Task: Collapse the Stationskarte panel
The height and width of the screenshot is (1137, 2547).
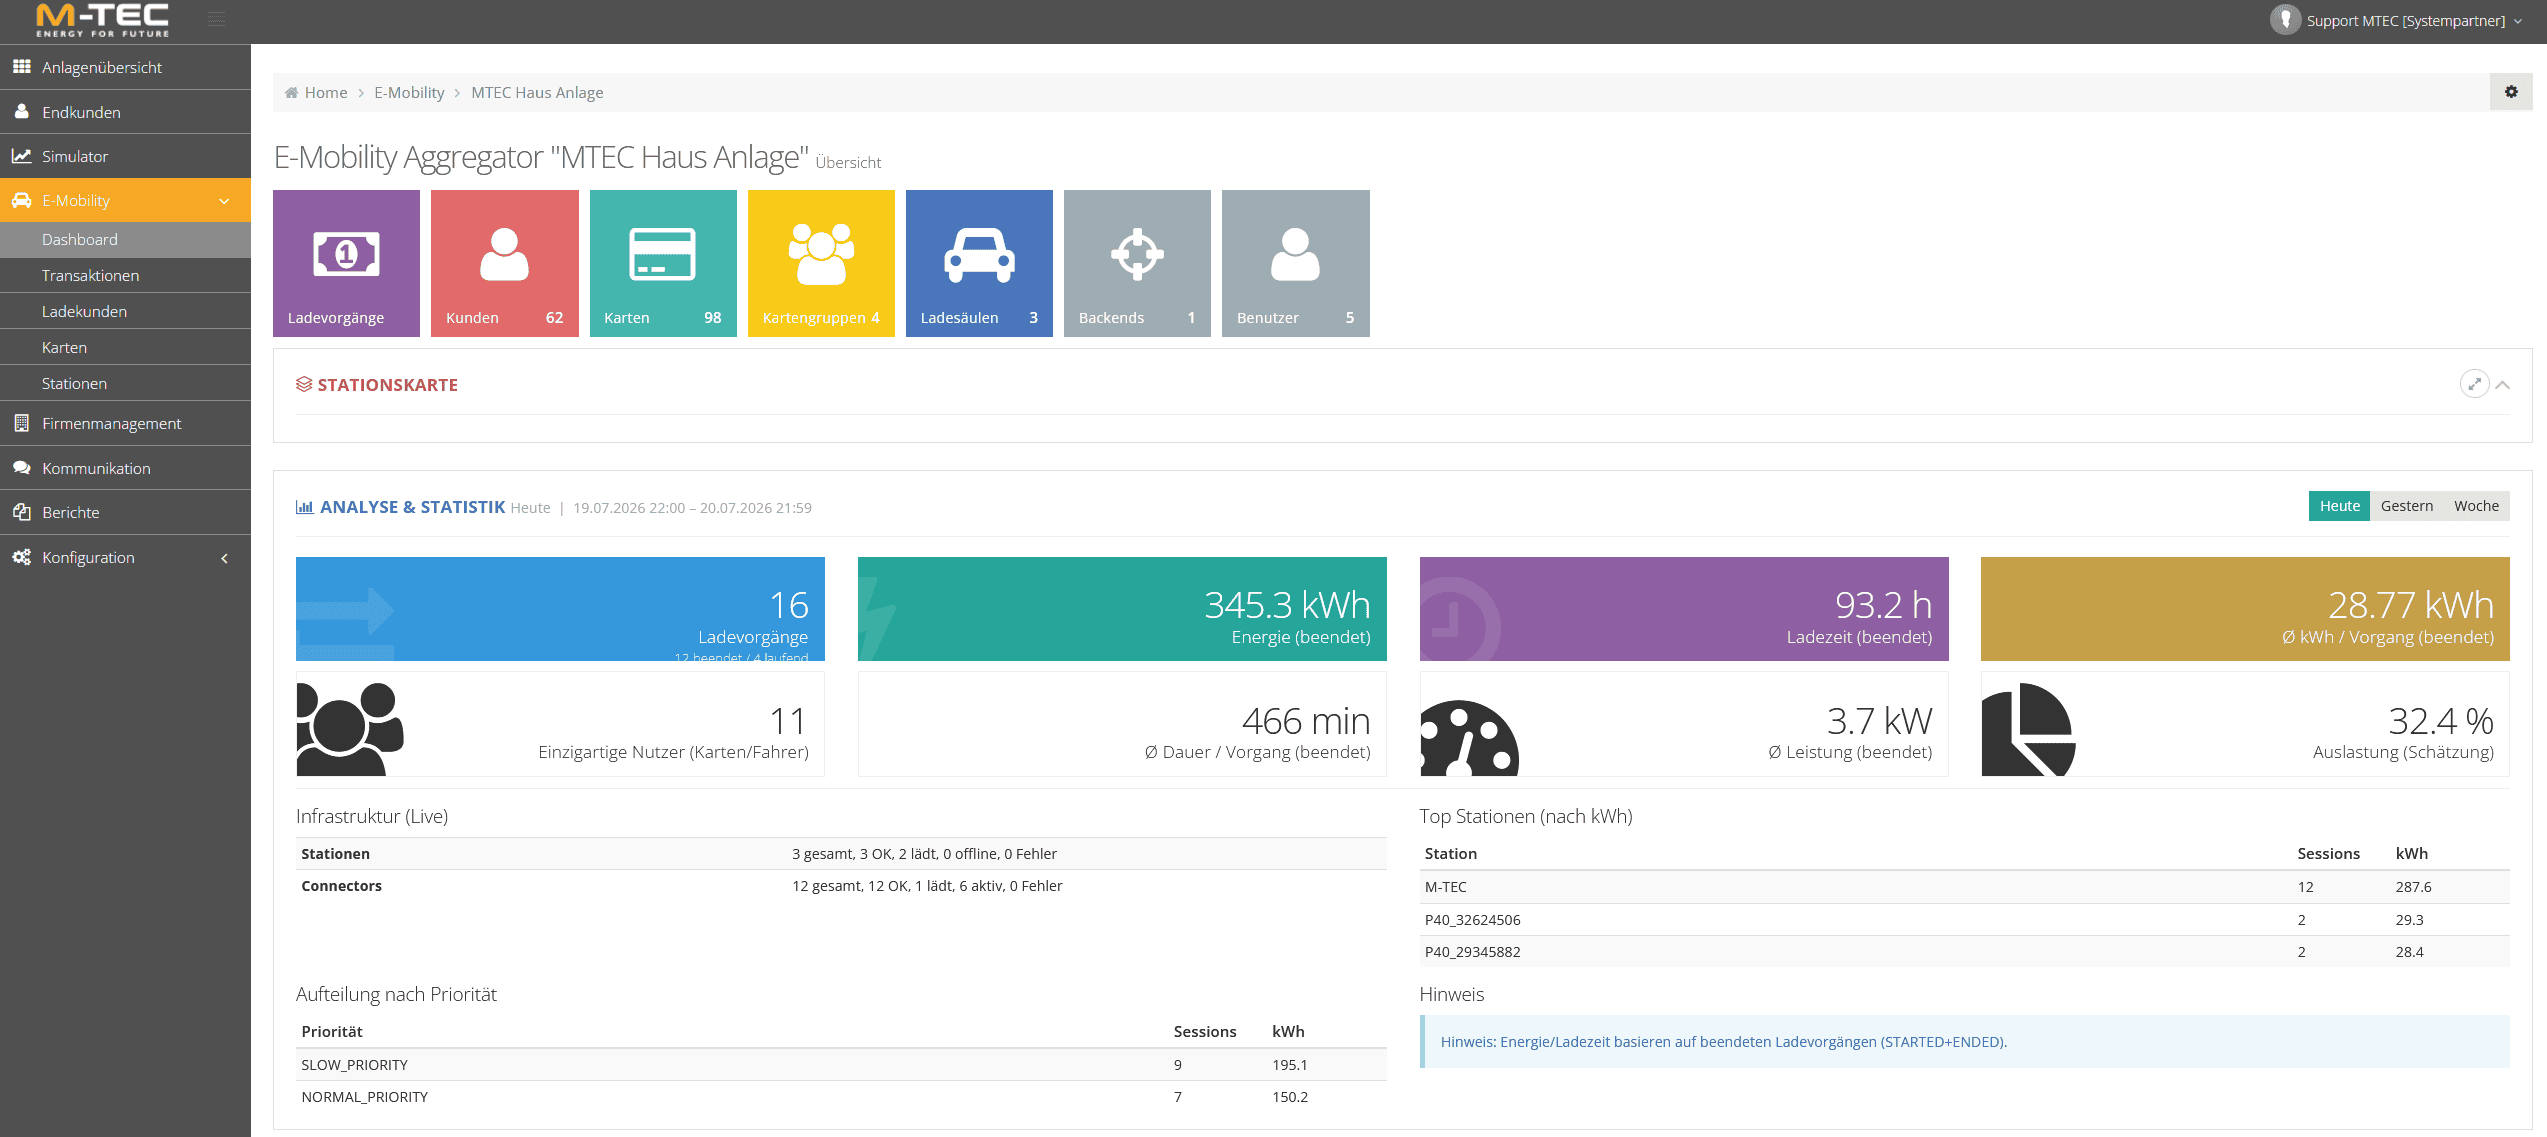Action: point(2502,385)
